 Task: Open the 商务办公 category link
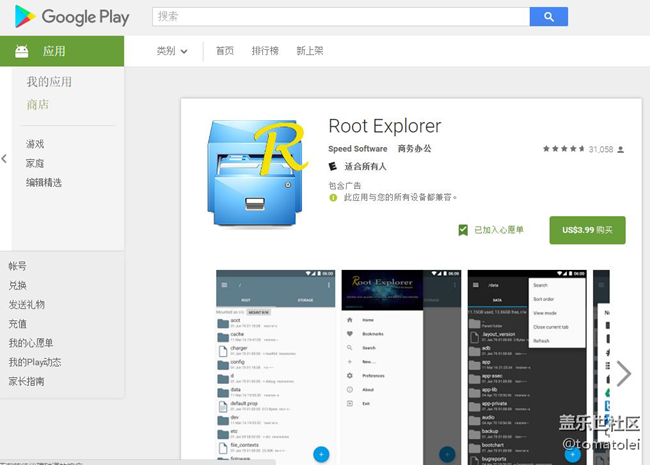(x=415, y=148)
